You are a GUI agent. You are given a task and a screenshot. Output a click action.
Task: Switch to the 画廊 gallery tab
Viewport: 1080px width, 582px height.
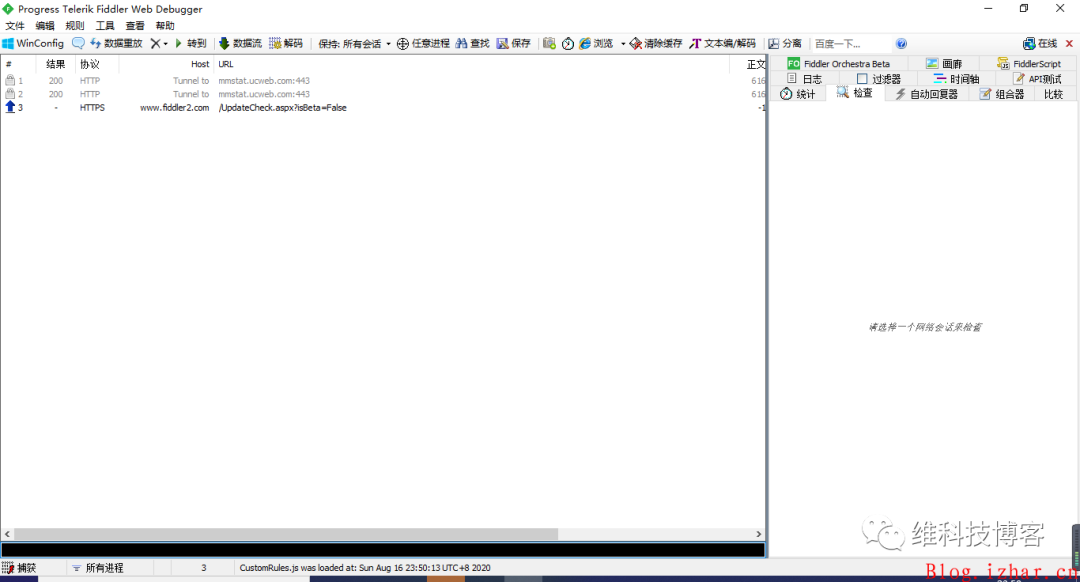click(944, 63)
